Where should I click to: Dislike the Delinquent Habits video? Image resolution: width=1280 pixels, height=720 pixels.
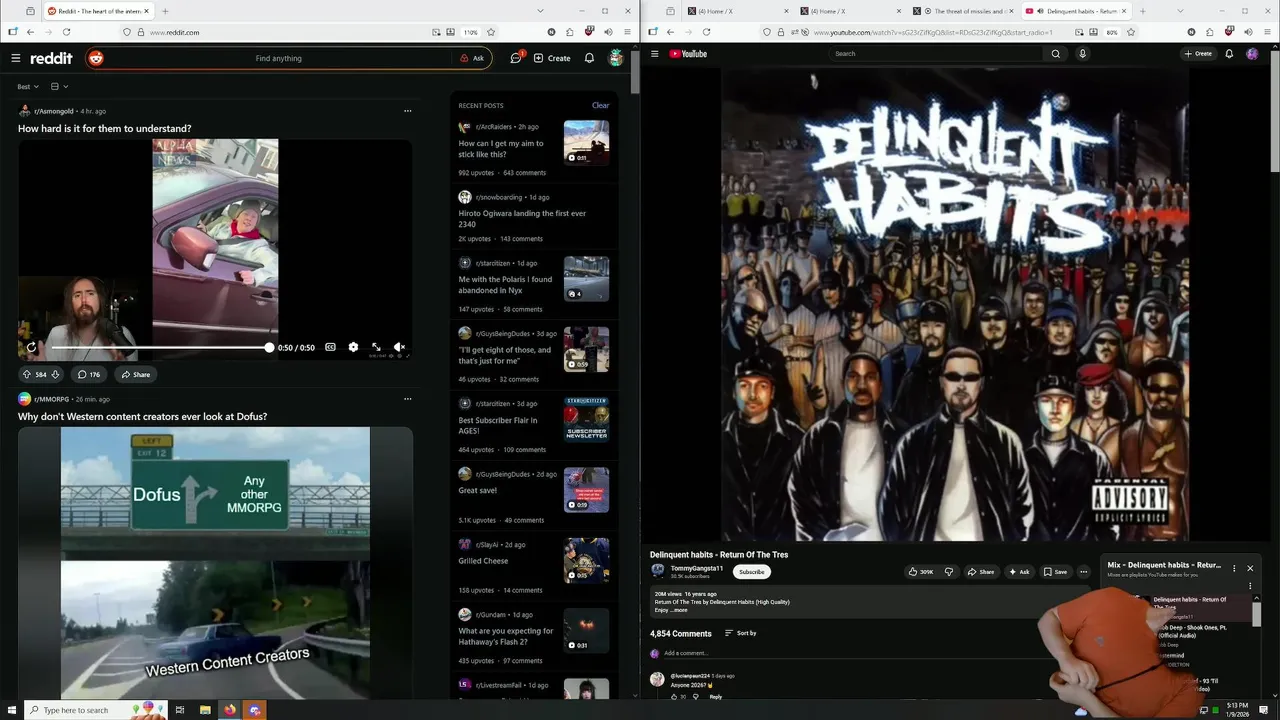[949, 572]
